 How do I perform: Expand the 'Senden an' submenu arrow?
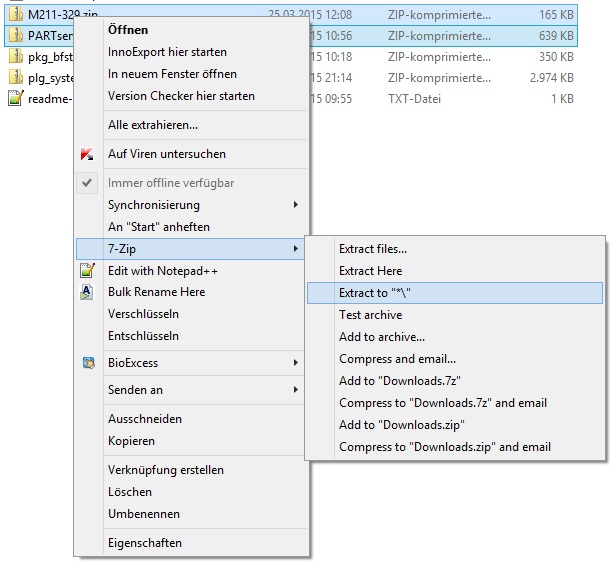(x=295, y=389)
